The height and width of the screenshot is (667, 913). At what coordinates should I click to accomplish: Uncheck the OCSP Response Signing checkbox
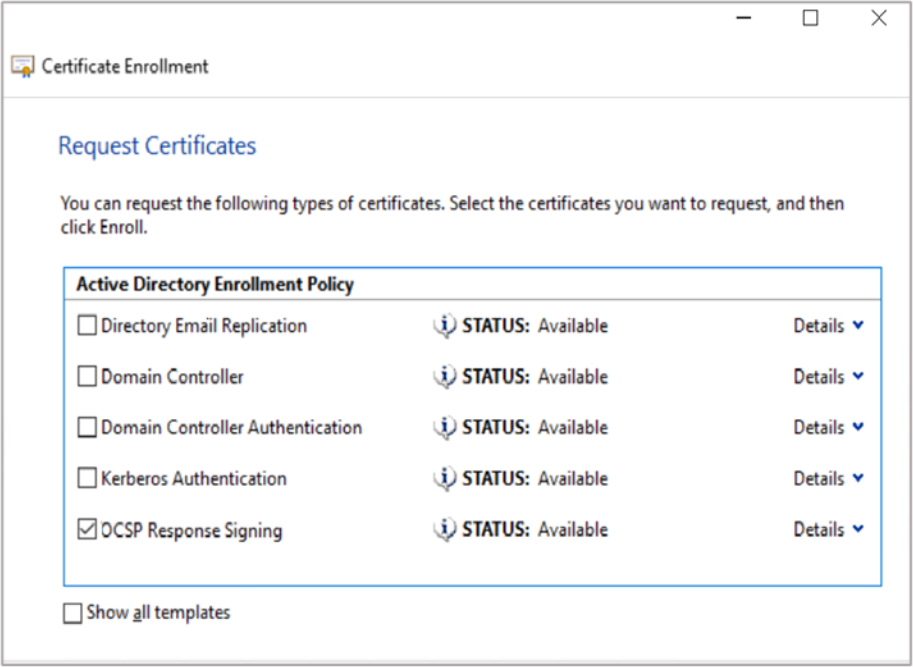pos(88,530)
